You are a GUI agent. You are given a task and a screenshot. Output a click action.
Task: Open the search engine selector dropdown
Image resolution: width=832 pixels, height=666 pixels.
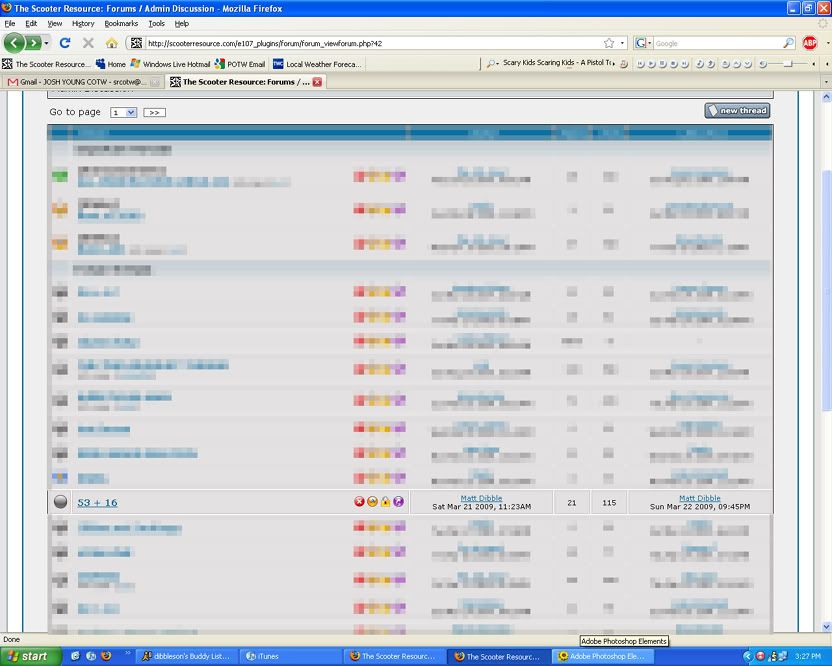pyautogui.click(x=644, y=43)
